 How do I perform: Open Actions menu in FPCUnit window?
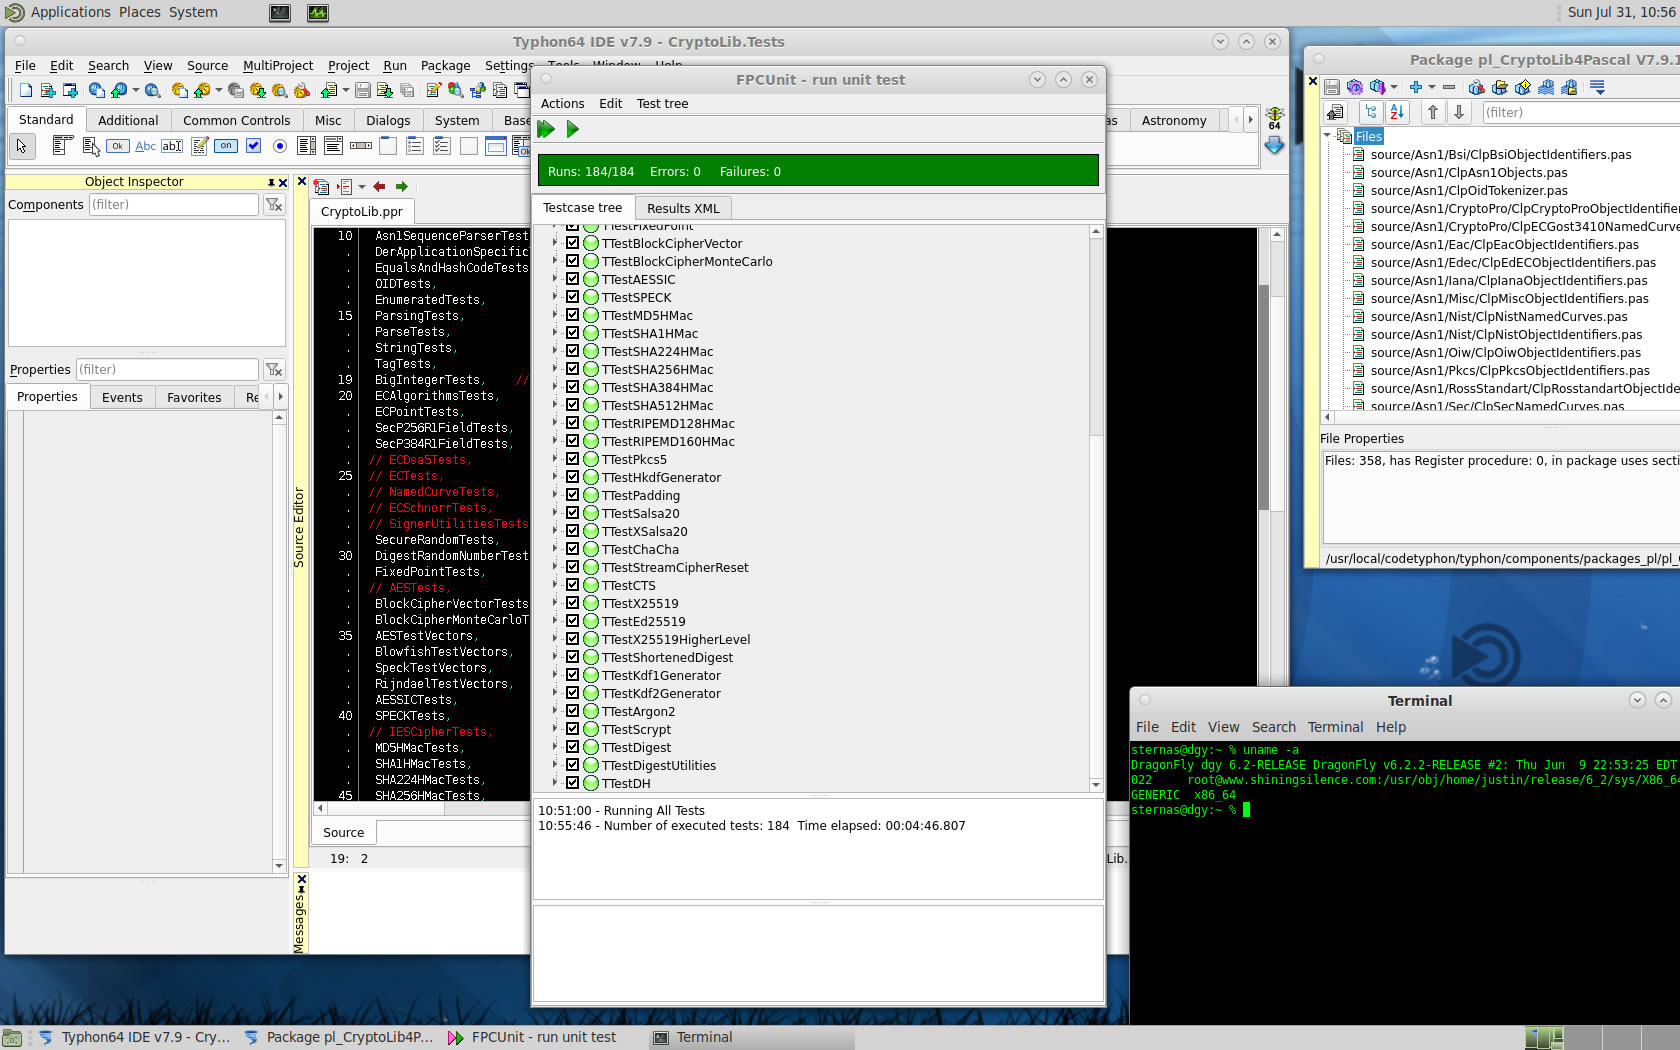click(562, 104)
